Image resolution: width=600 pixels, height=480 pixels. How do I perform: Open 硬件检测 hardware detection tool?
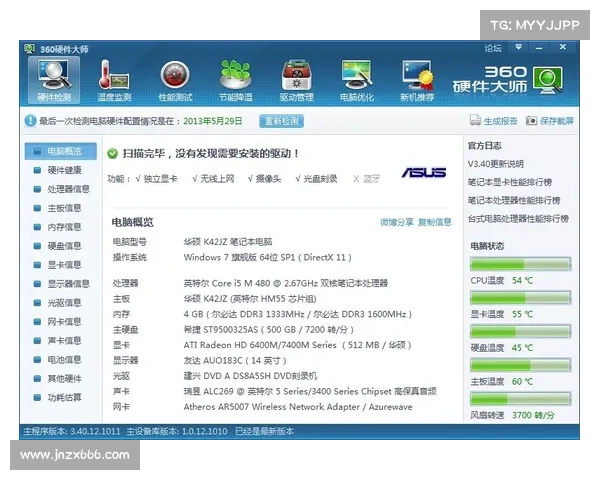click(x=54, y=80)
